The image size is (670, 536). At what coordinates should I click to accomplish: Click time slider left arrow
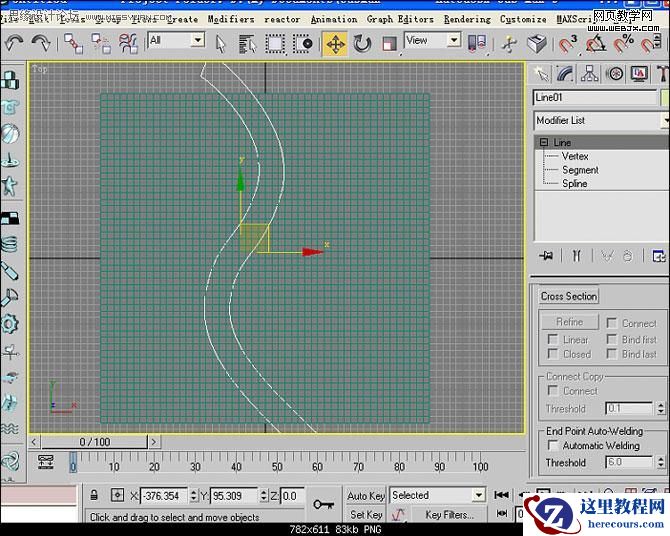coord(34,442)
